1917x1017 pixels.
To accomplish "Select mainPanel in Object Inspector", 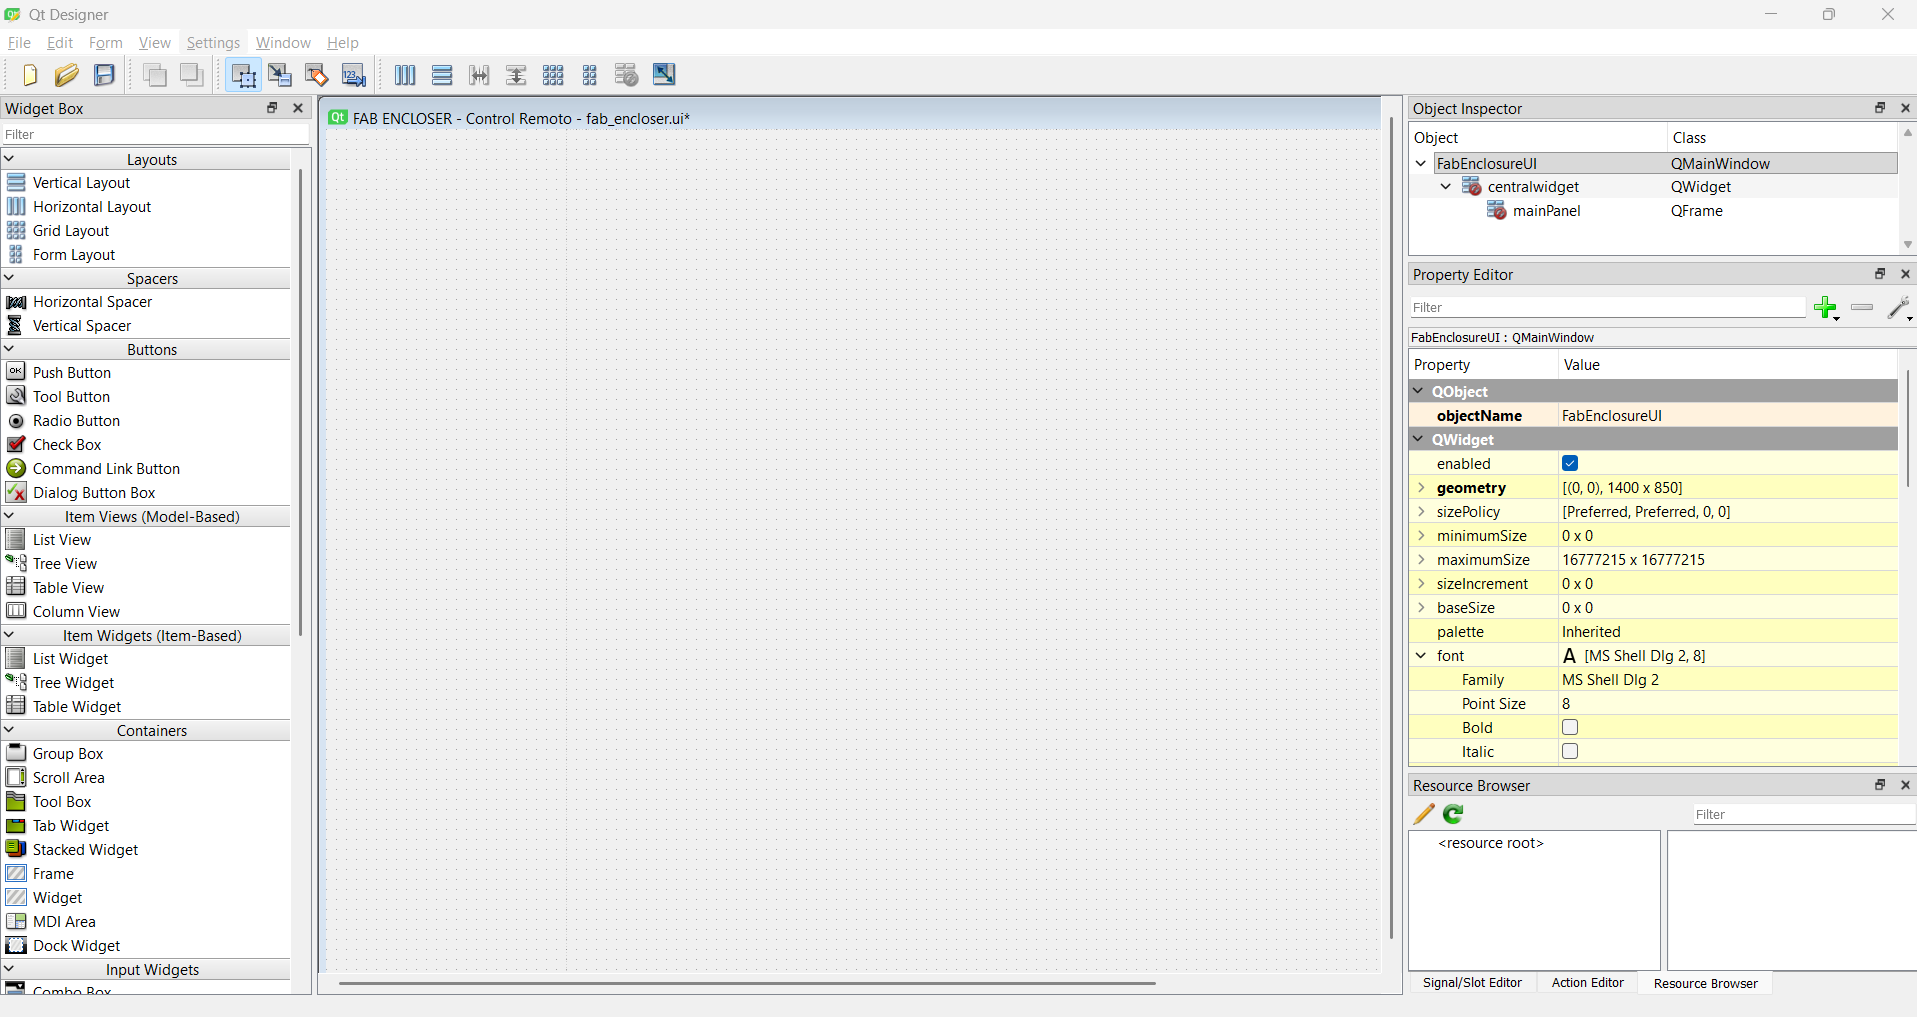I will point(1546,211).
